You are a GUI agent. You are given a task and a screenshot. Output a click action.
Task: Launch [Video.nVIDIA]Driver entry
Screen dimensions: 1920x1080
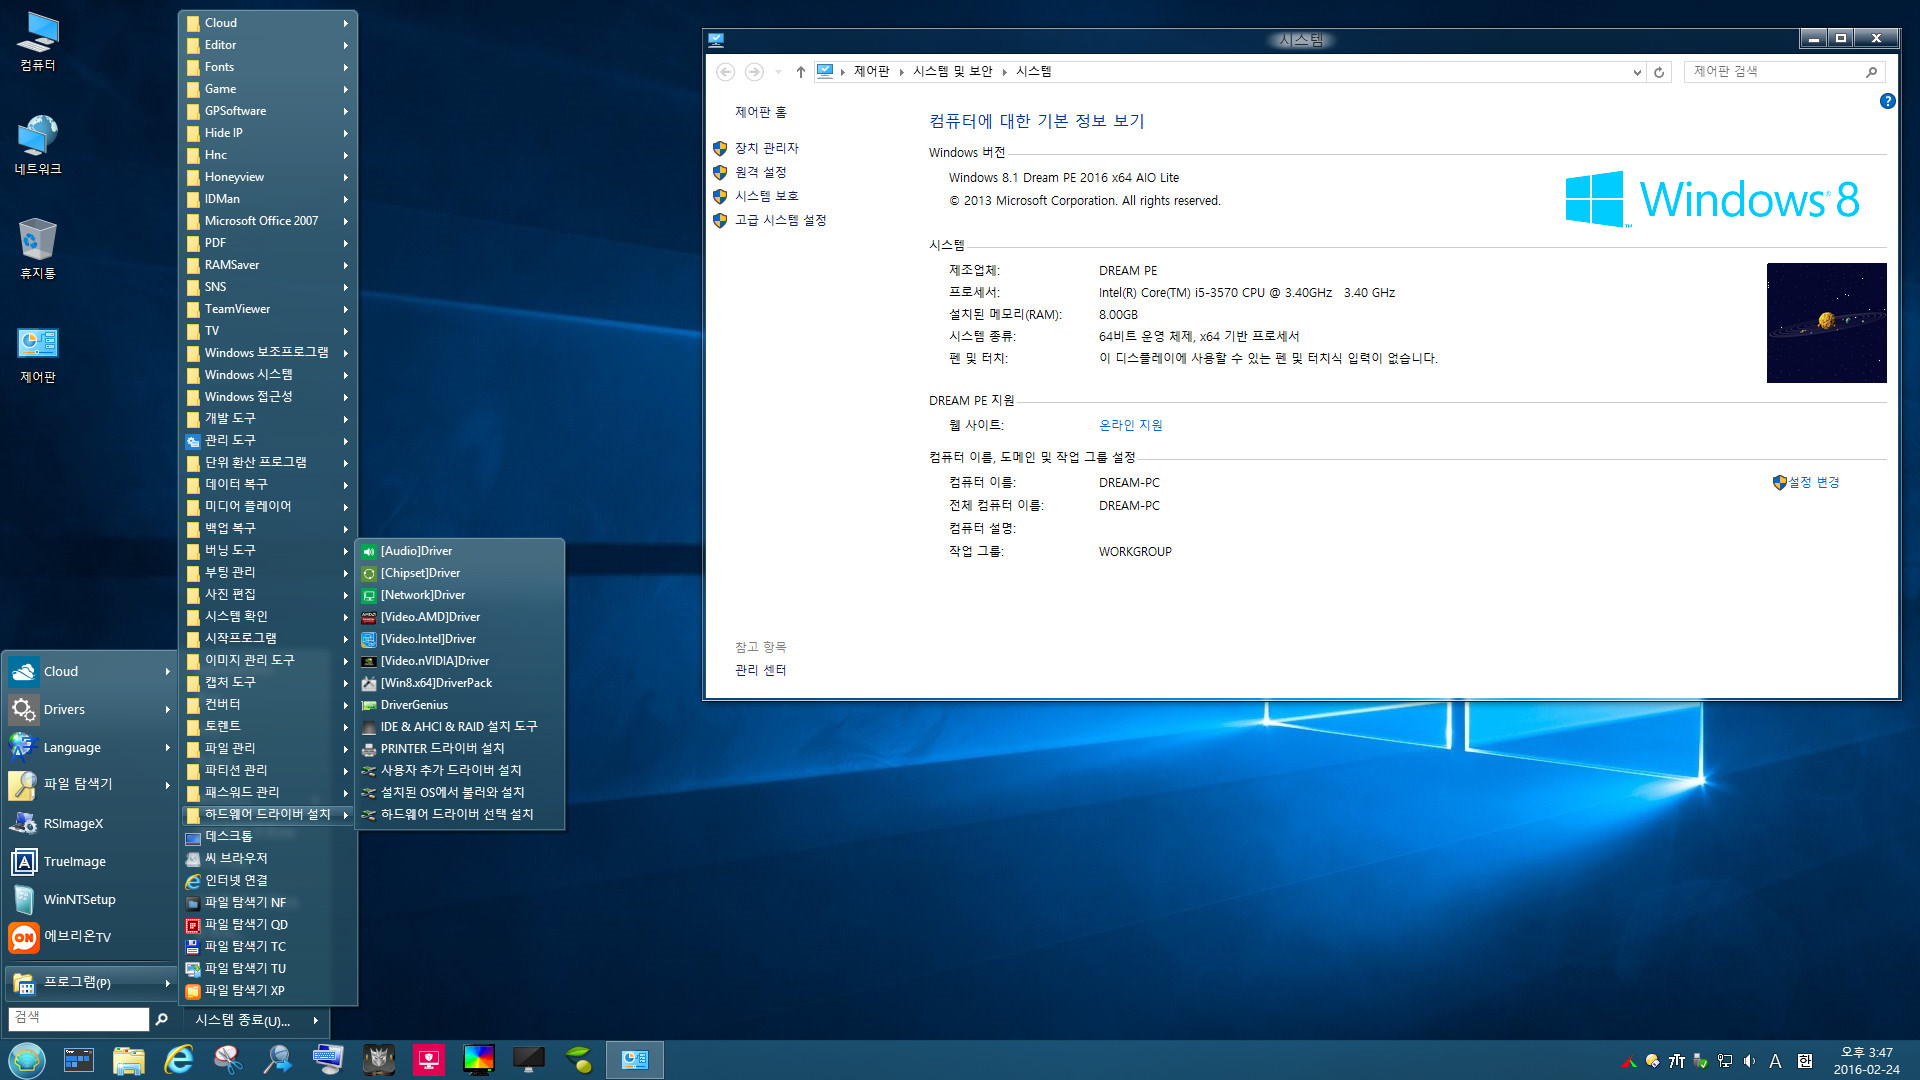(x=460, y=661)
